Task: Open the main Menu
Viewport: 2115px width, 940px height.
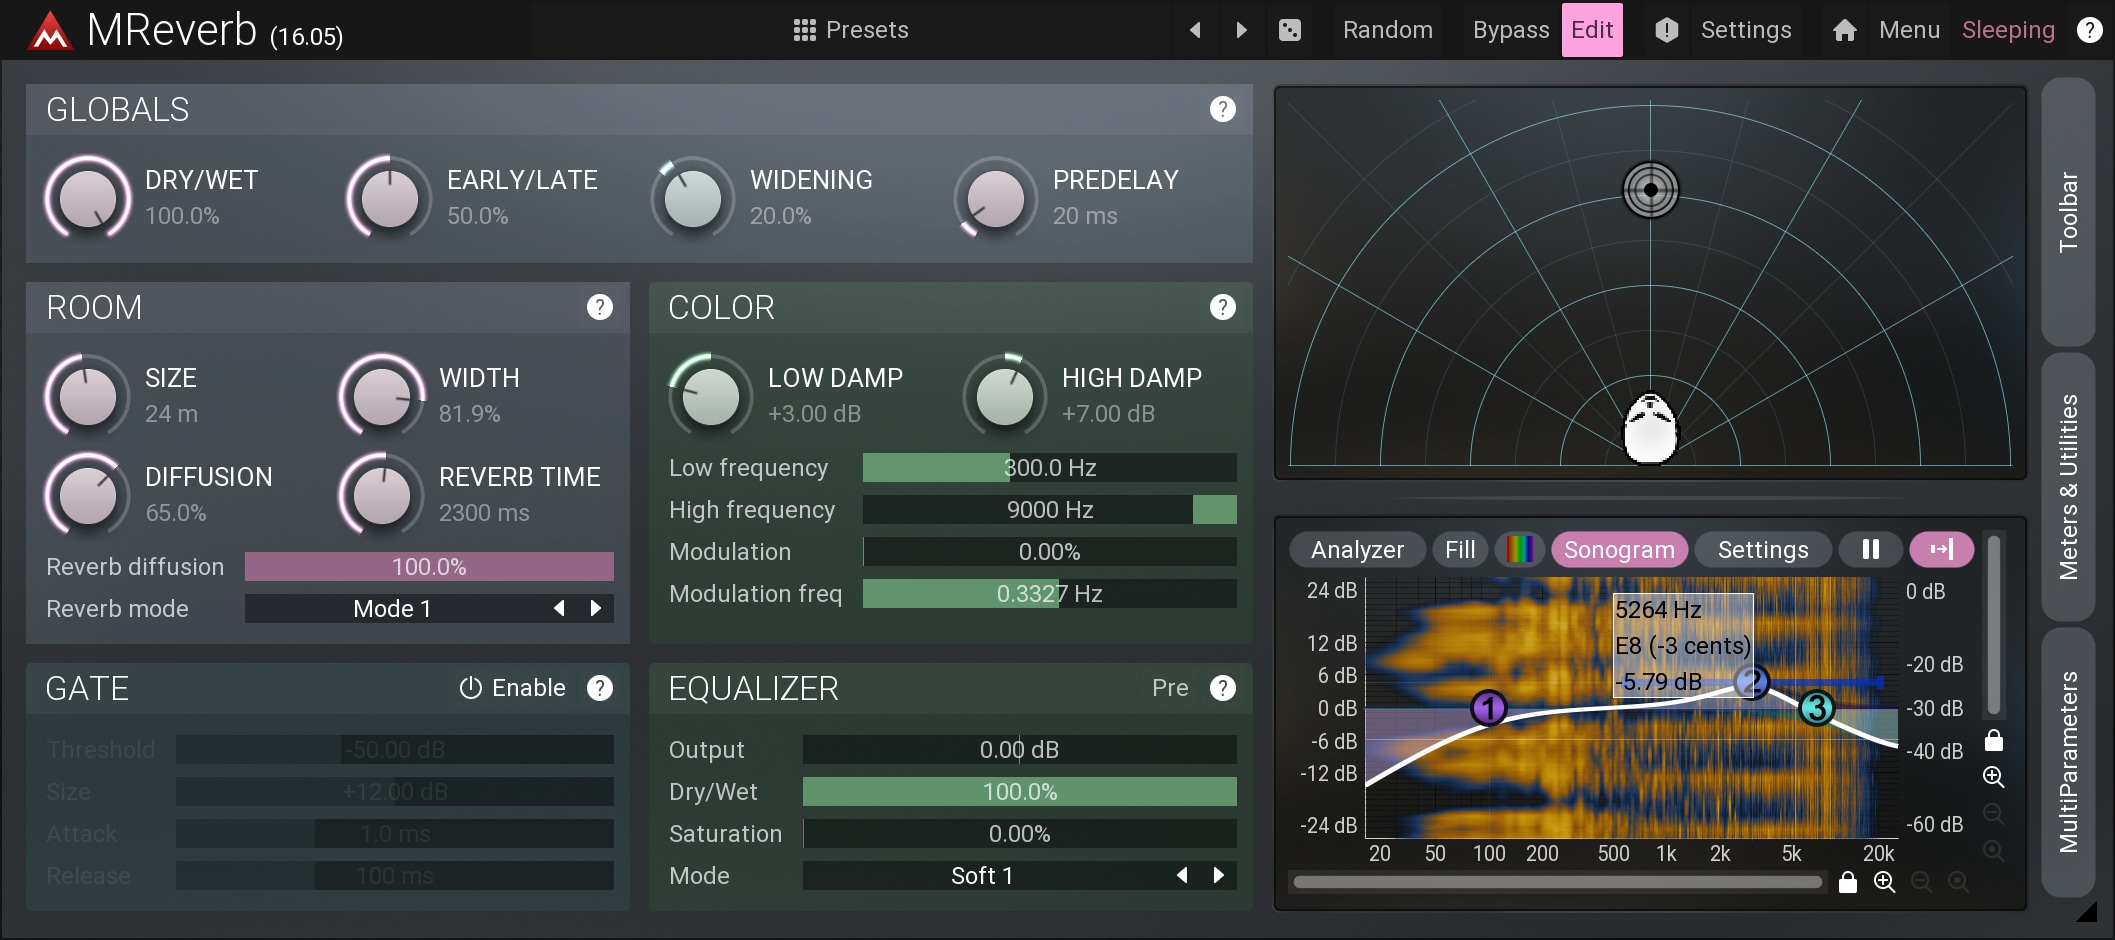Action: point(1909,30)
